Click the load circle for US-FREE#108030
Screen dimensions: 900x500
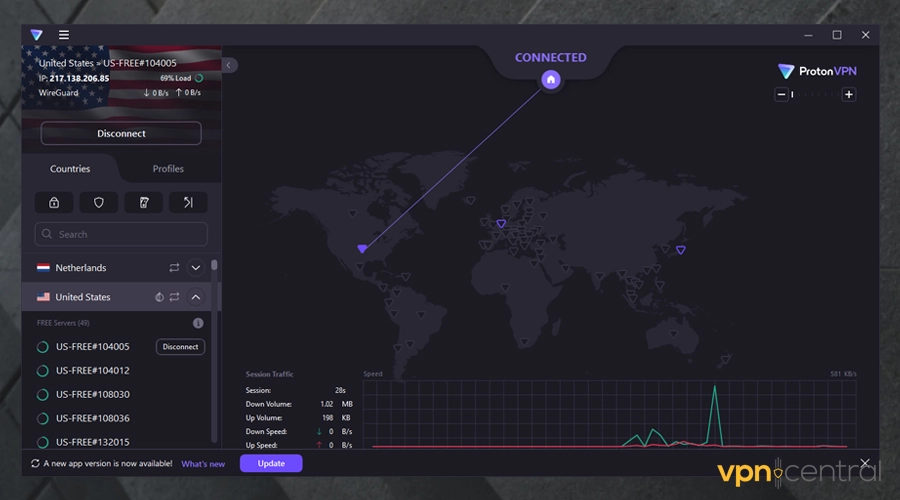click(x=42, y=394)
